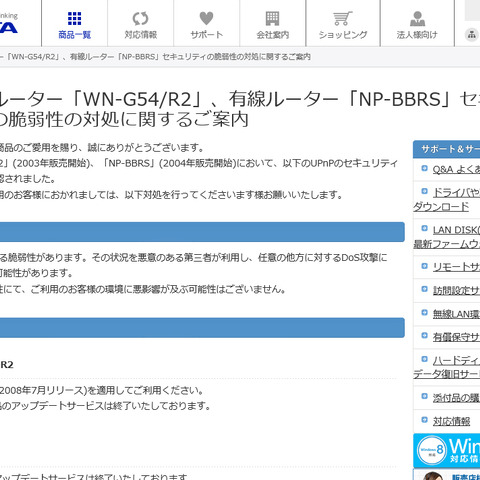Open the 無線LAN環 sidebar link
480x480 pixels.
coord(456,314)
